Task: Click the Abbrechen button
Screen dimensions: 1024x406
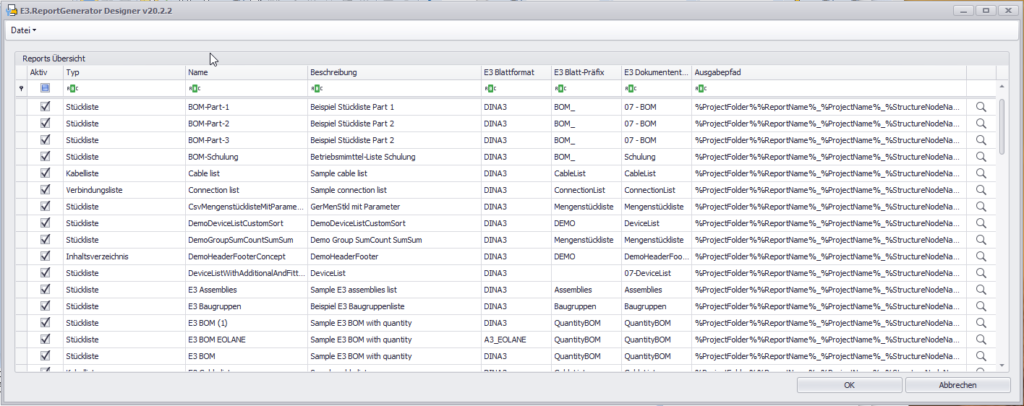Action: (957, 385)
